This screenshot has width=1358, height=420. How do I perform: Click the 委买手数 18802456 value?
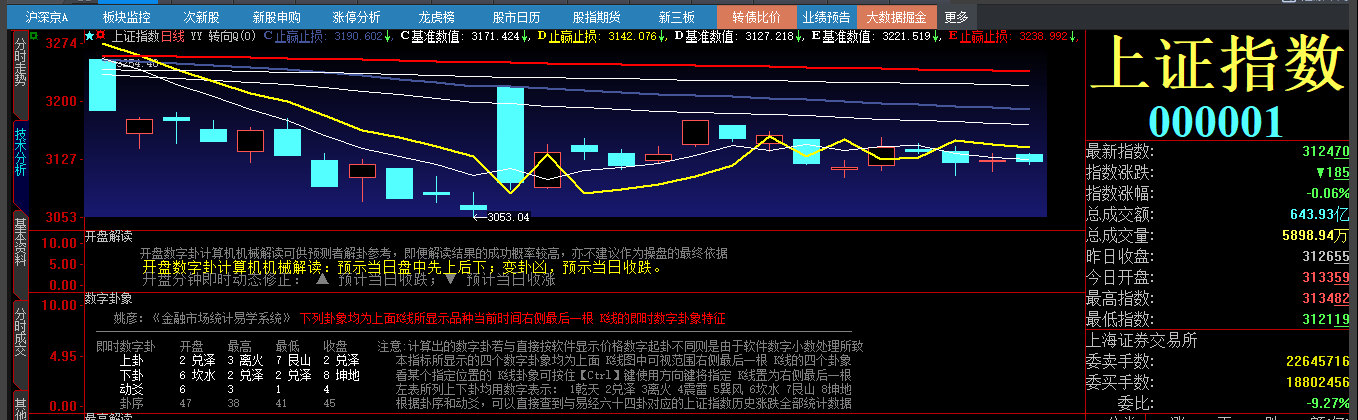click(x=1318, y=382)
